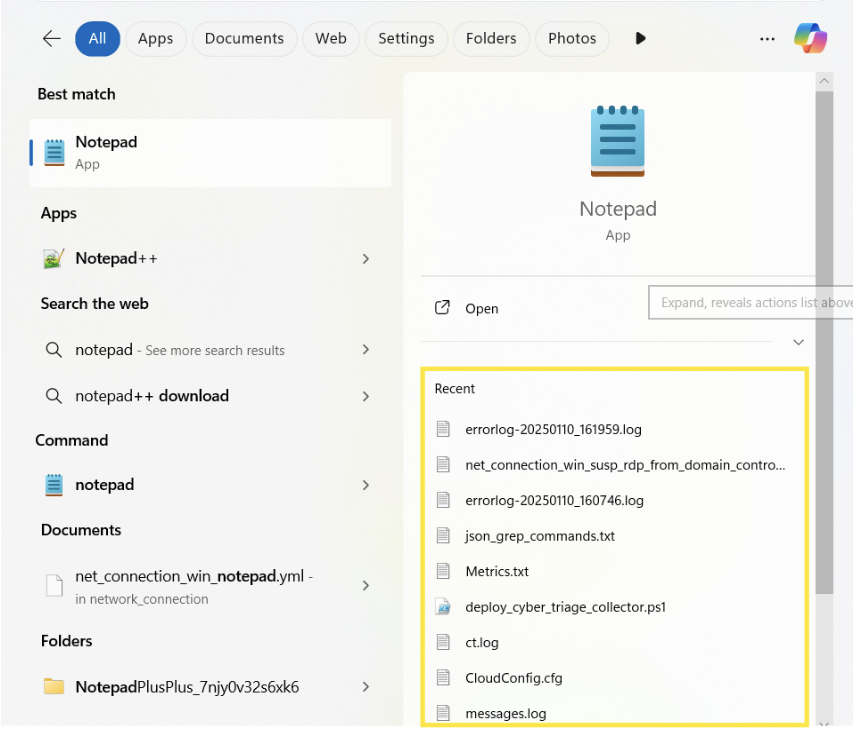856x740 pixels.
Task: Switch to the Photos filter tab
Action: coord(573,39)
